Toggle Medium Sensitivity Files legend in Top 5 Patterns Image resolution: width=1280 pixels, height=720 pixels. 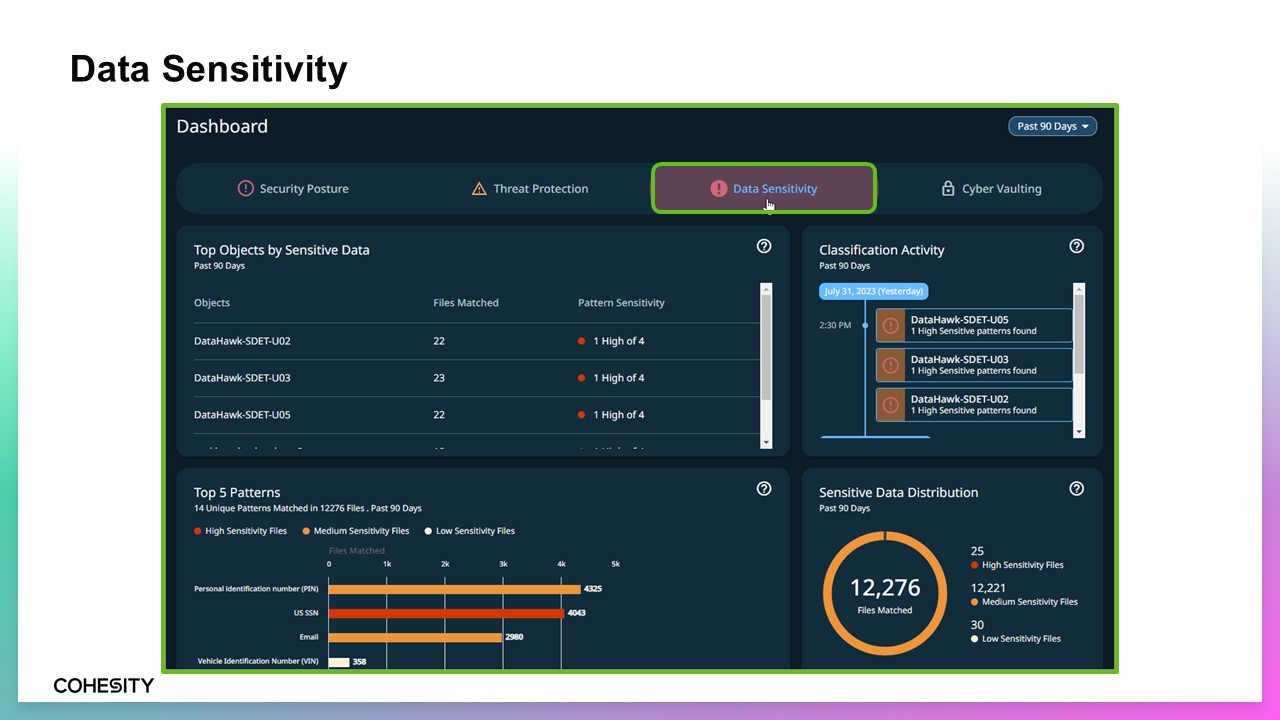click(355, 531)
